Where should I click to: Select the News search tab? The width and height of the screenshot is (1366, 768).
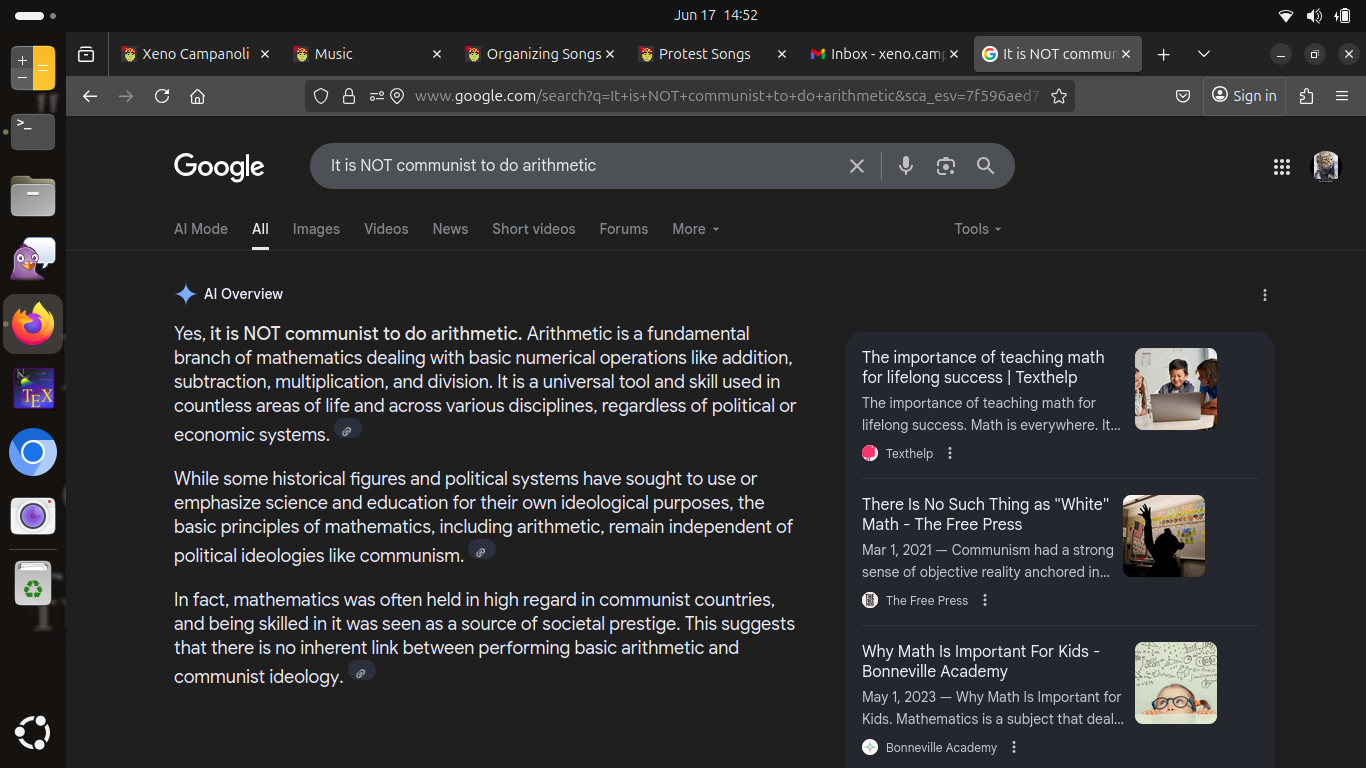click(450, 229)
